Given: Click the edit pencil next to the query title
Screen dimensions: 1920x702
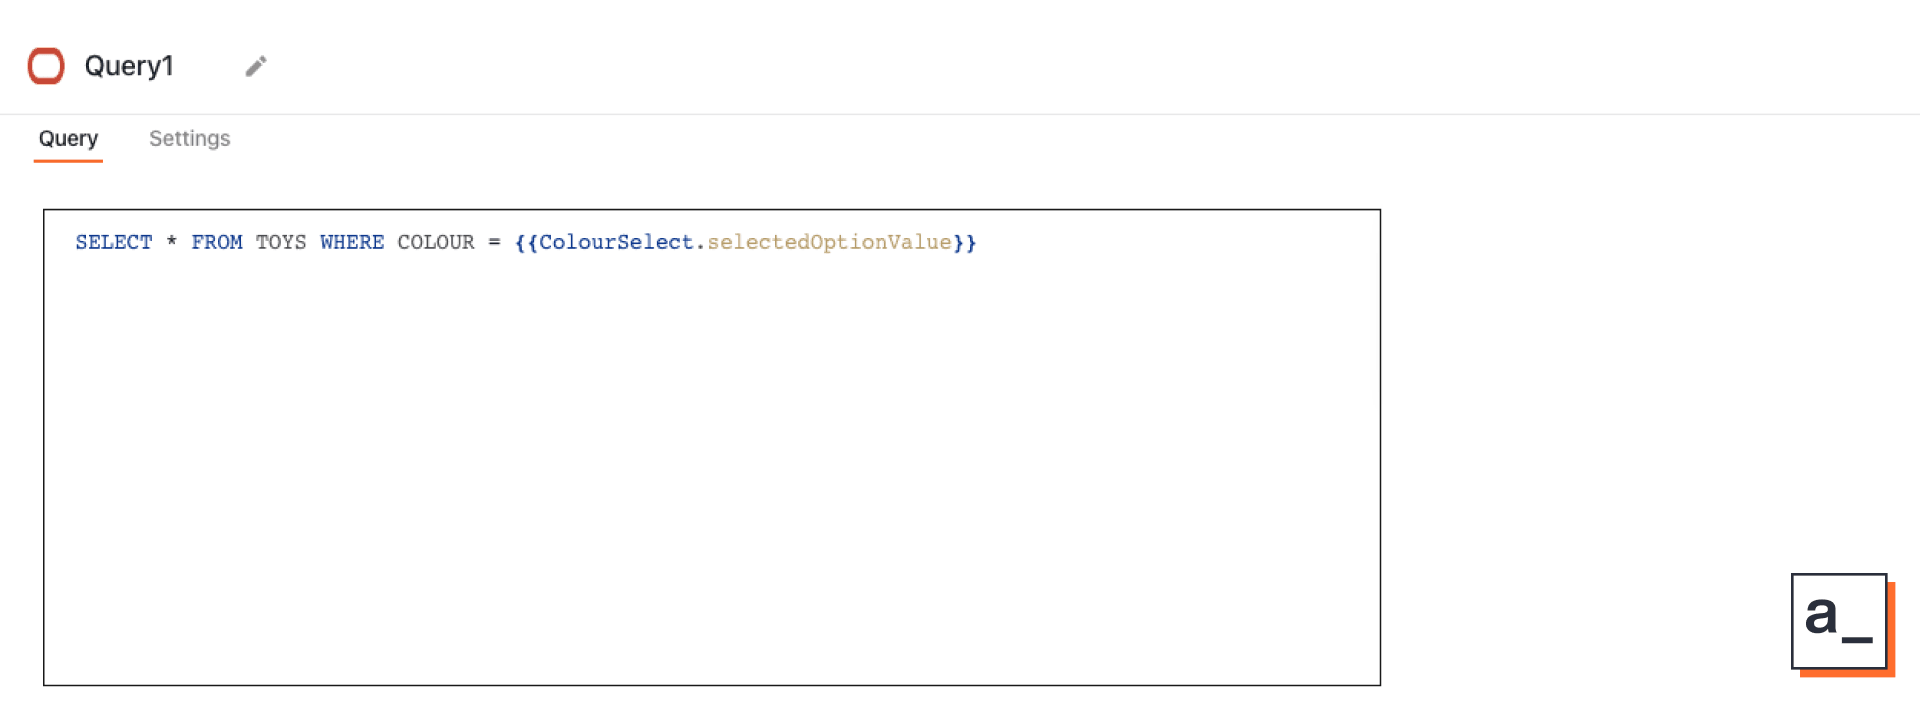Looking at the screenshot, I should coord(256,65).
